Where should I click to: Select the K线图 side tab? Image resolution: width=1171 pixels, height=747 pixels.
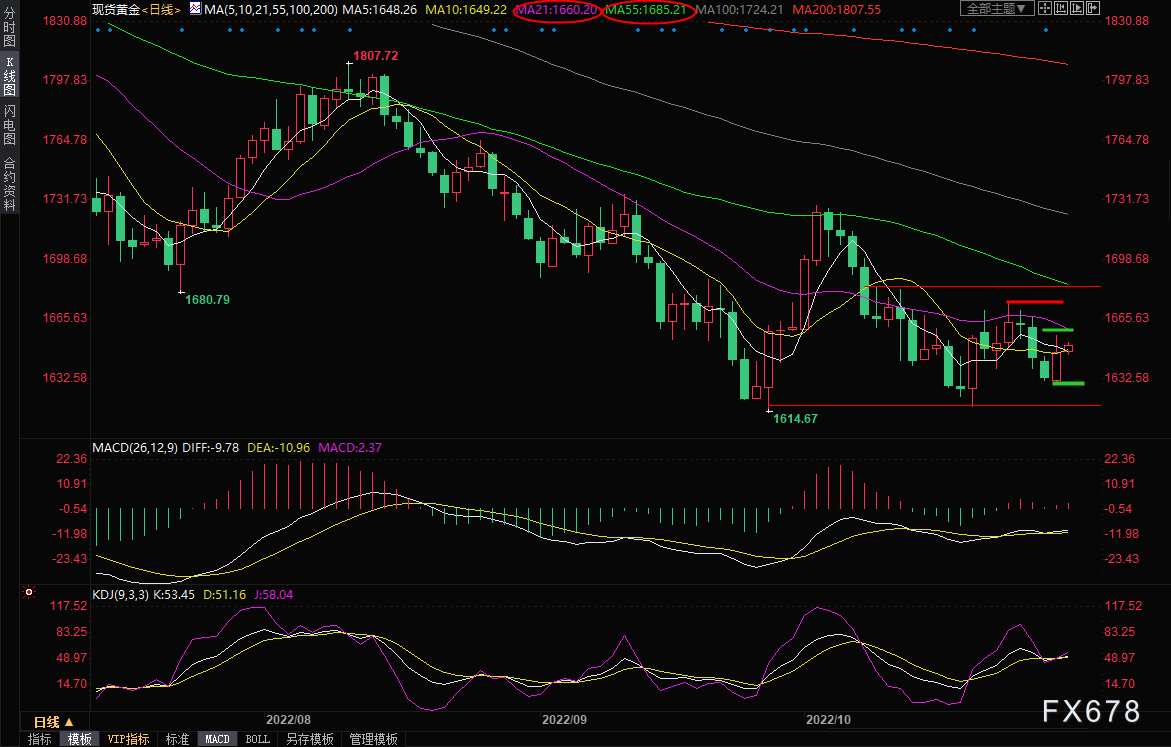coord(9,82)
